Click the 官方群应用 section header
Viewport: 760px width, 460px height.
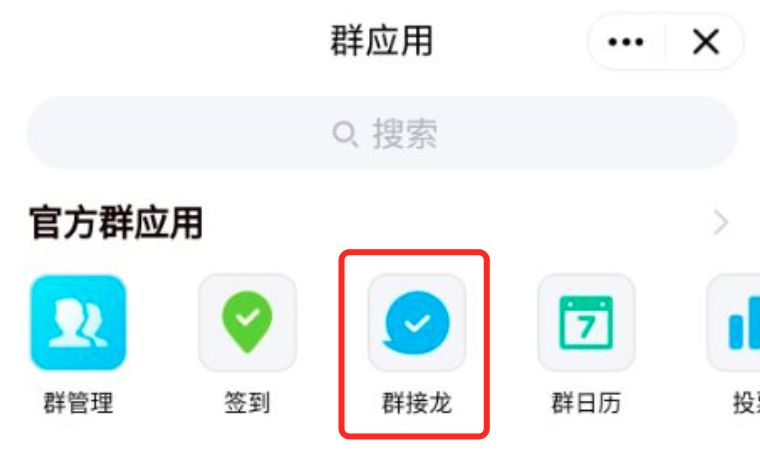tap(116, 222)
